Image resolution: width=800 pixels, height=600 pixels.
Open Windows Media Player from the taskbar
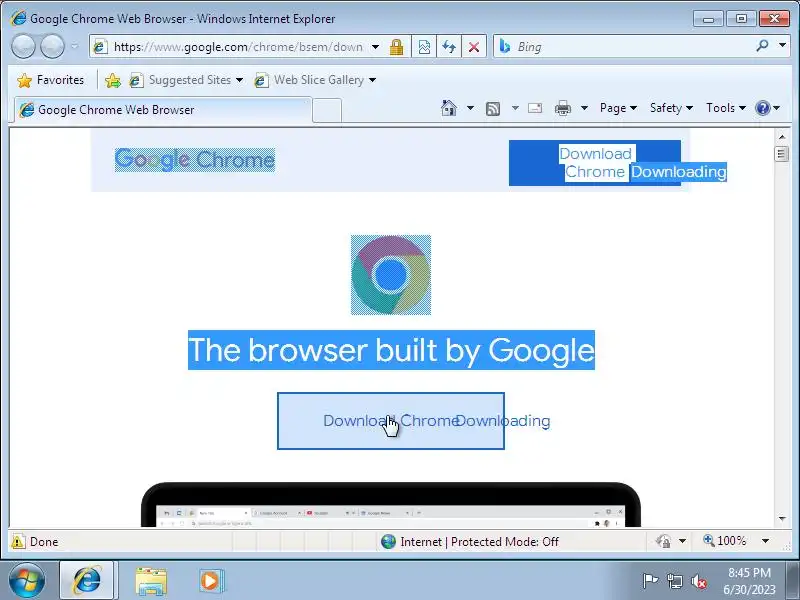[x=210, y=581]
